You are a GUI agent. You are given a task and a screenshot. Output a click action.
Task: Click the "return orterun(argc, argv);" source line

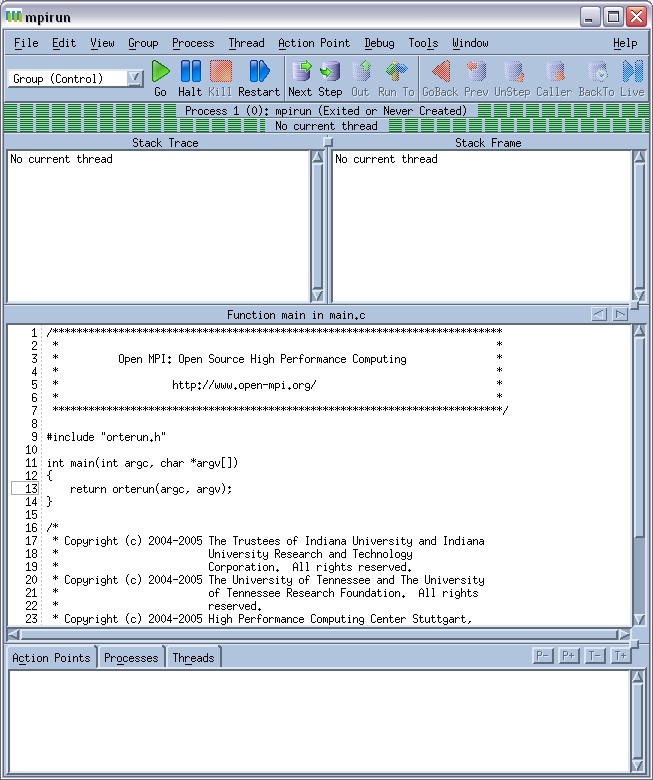coord(151,489)
